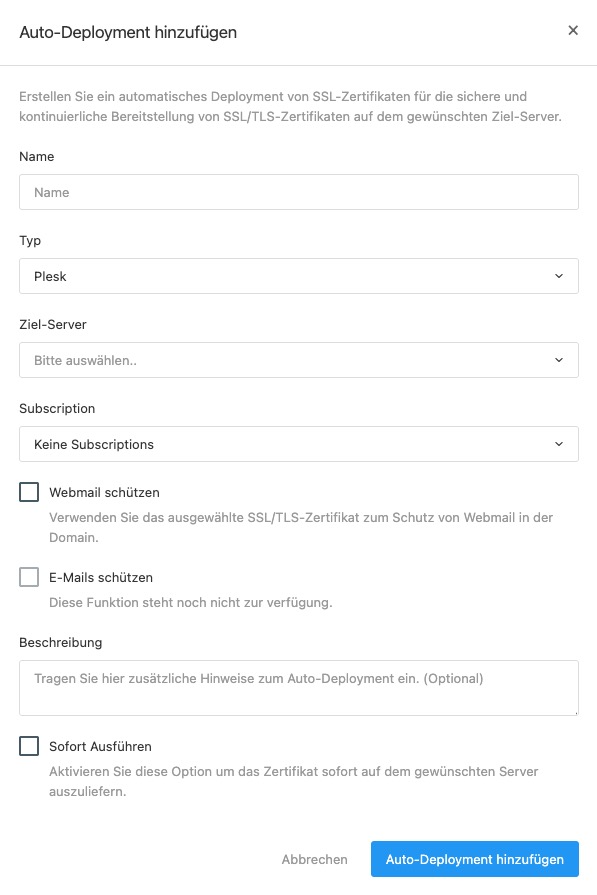Screen dimensions: 597x895
Task: Click the chevron arrow in the Ziel-Server field
Action: pos(559,360)
